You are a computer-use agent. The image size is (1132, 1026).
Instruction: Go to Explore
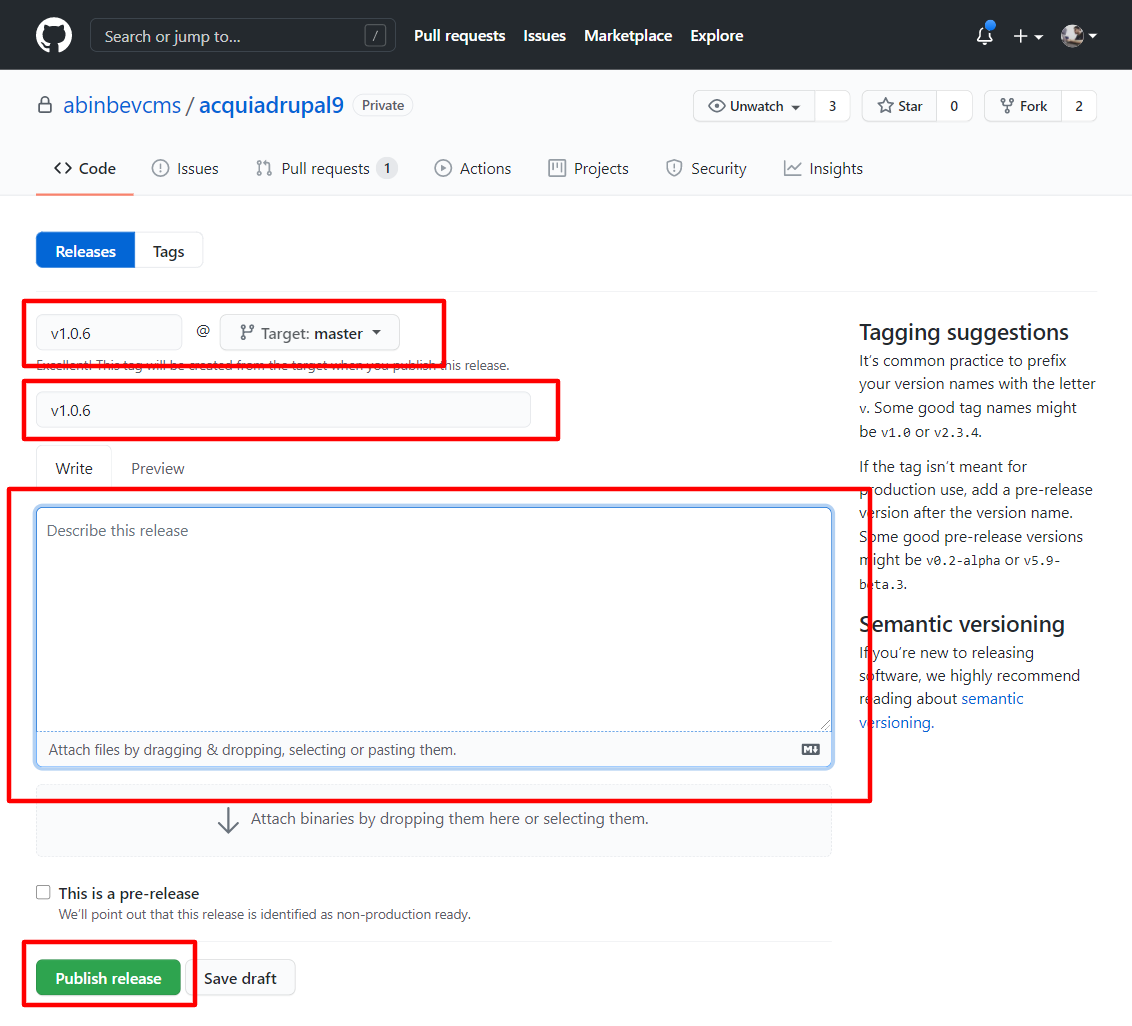(x=716, y=36)
